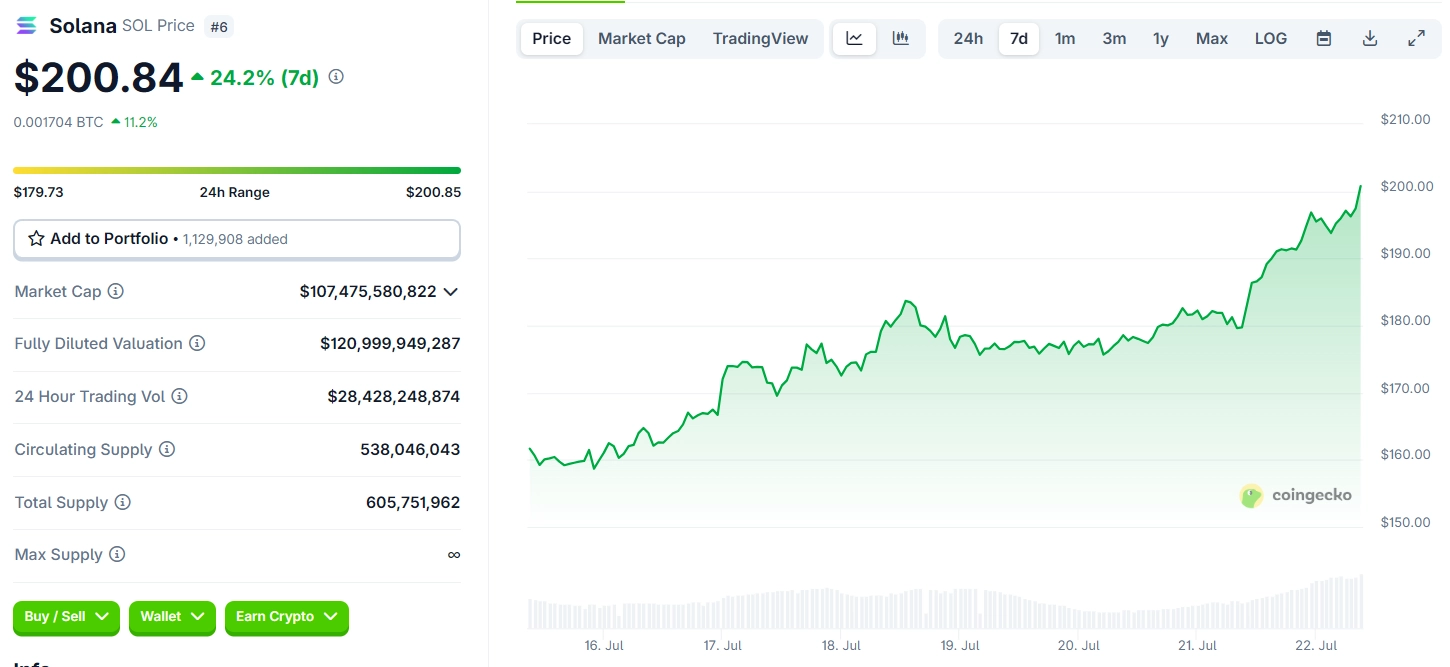
Task: Open Fully Diluted Valuation info icon
Action: (x=197, y=343)
